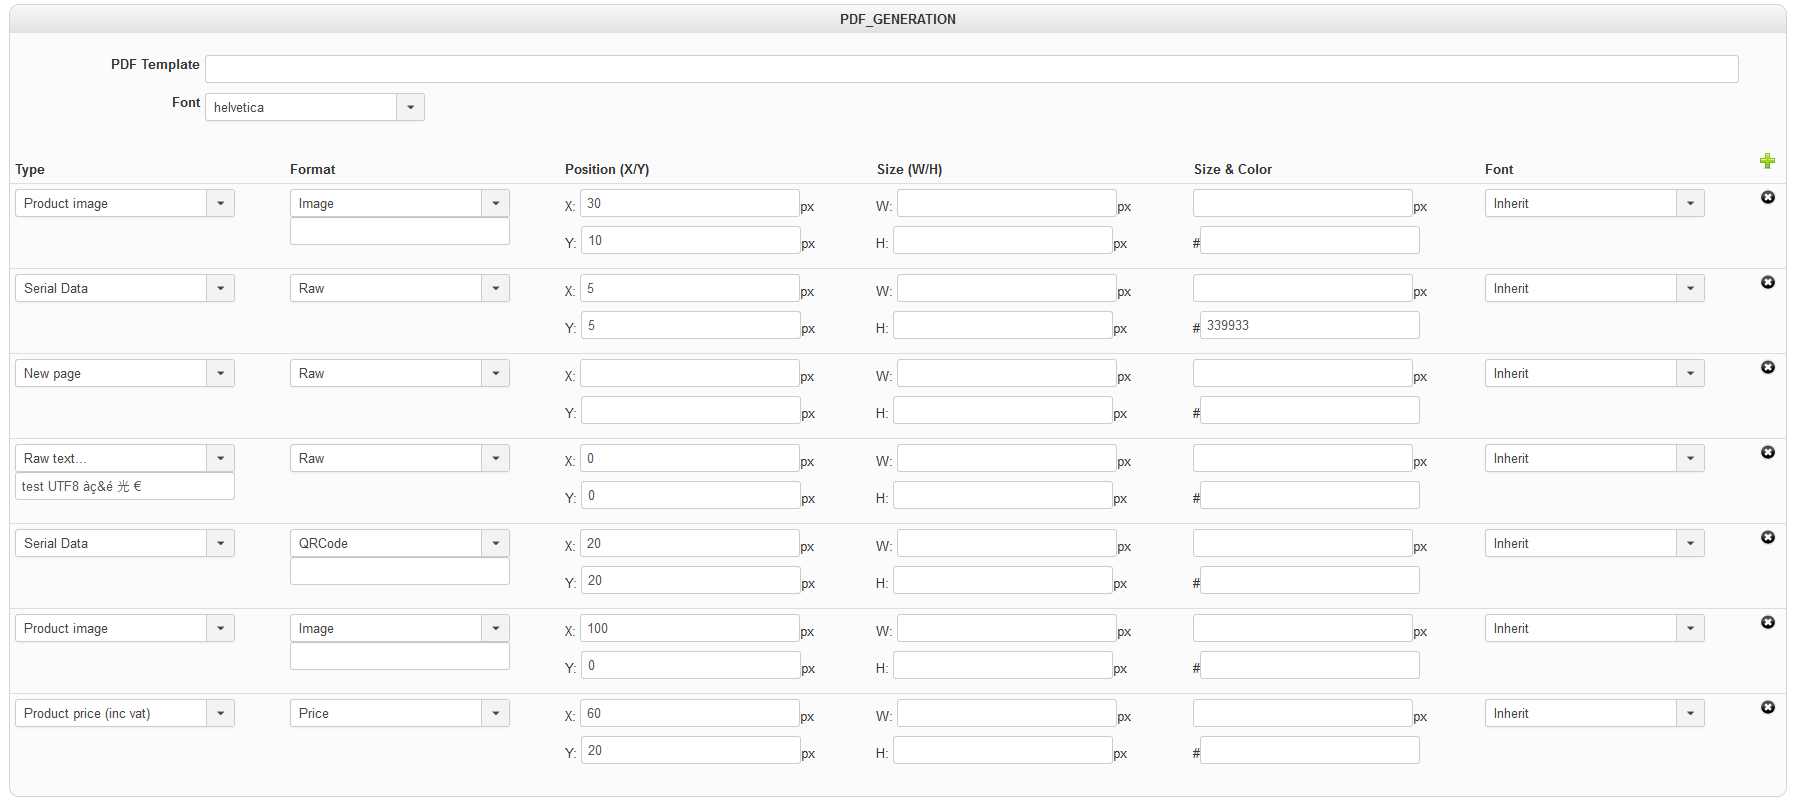Open the helvetica font dropdown
The height and width of the screenshot is (802, 1801).
(x=410, y=107)
